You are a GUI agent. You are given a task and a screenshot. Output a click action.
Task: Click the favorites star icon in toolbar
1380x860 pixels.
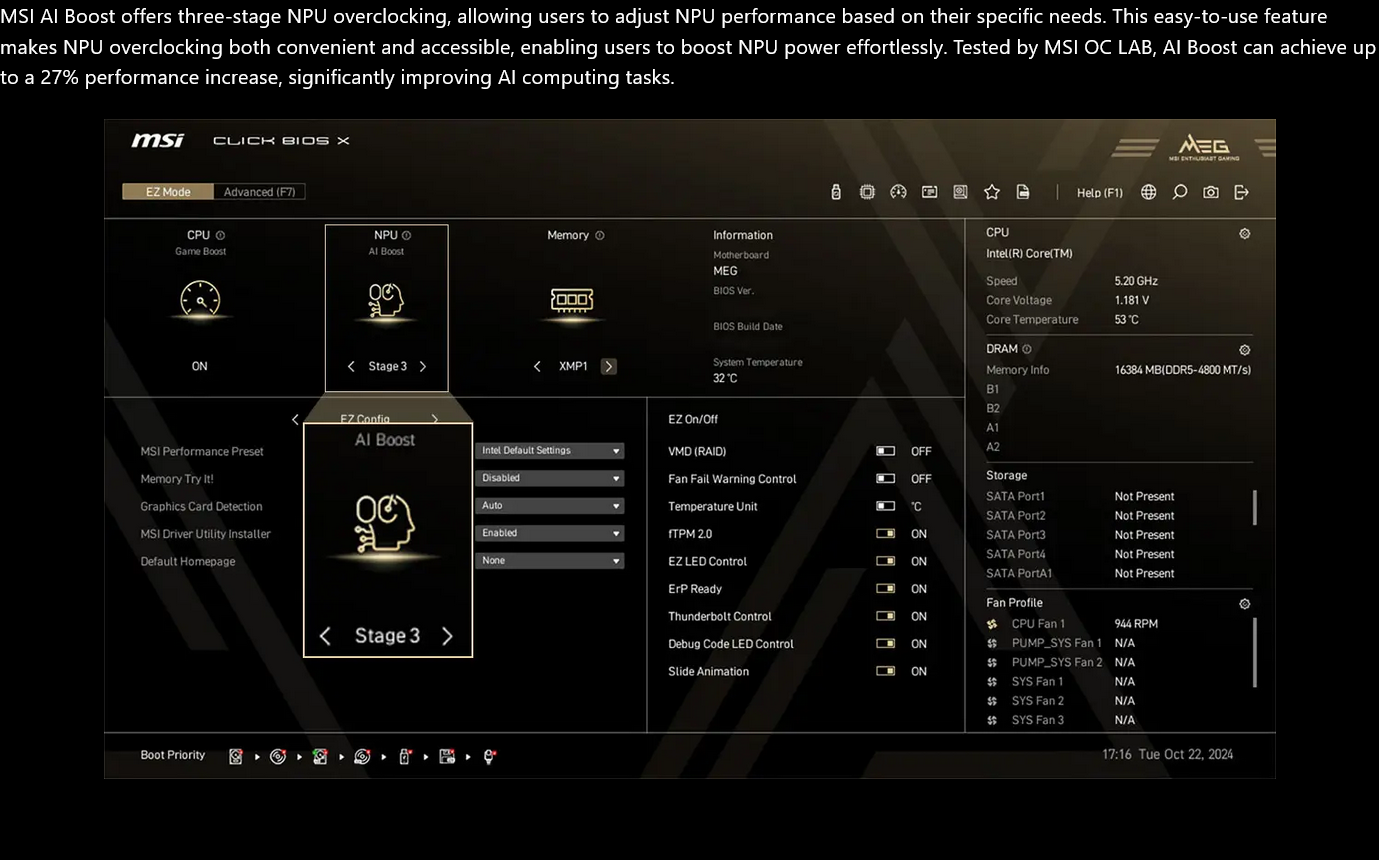click(x=991, y=192)
